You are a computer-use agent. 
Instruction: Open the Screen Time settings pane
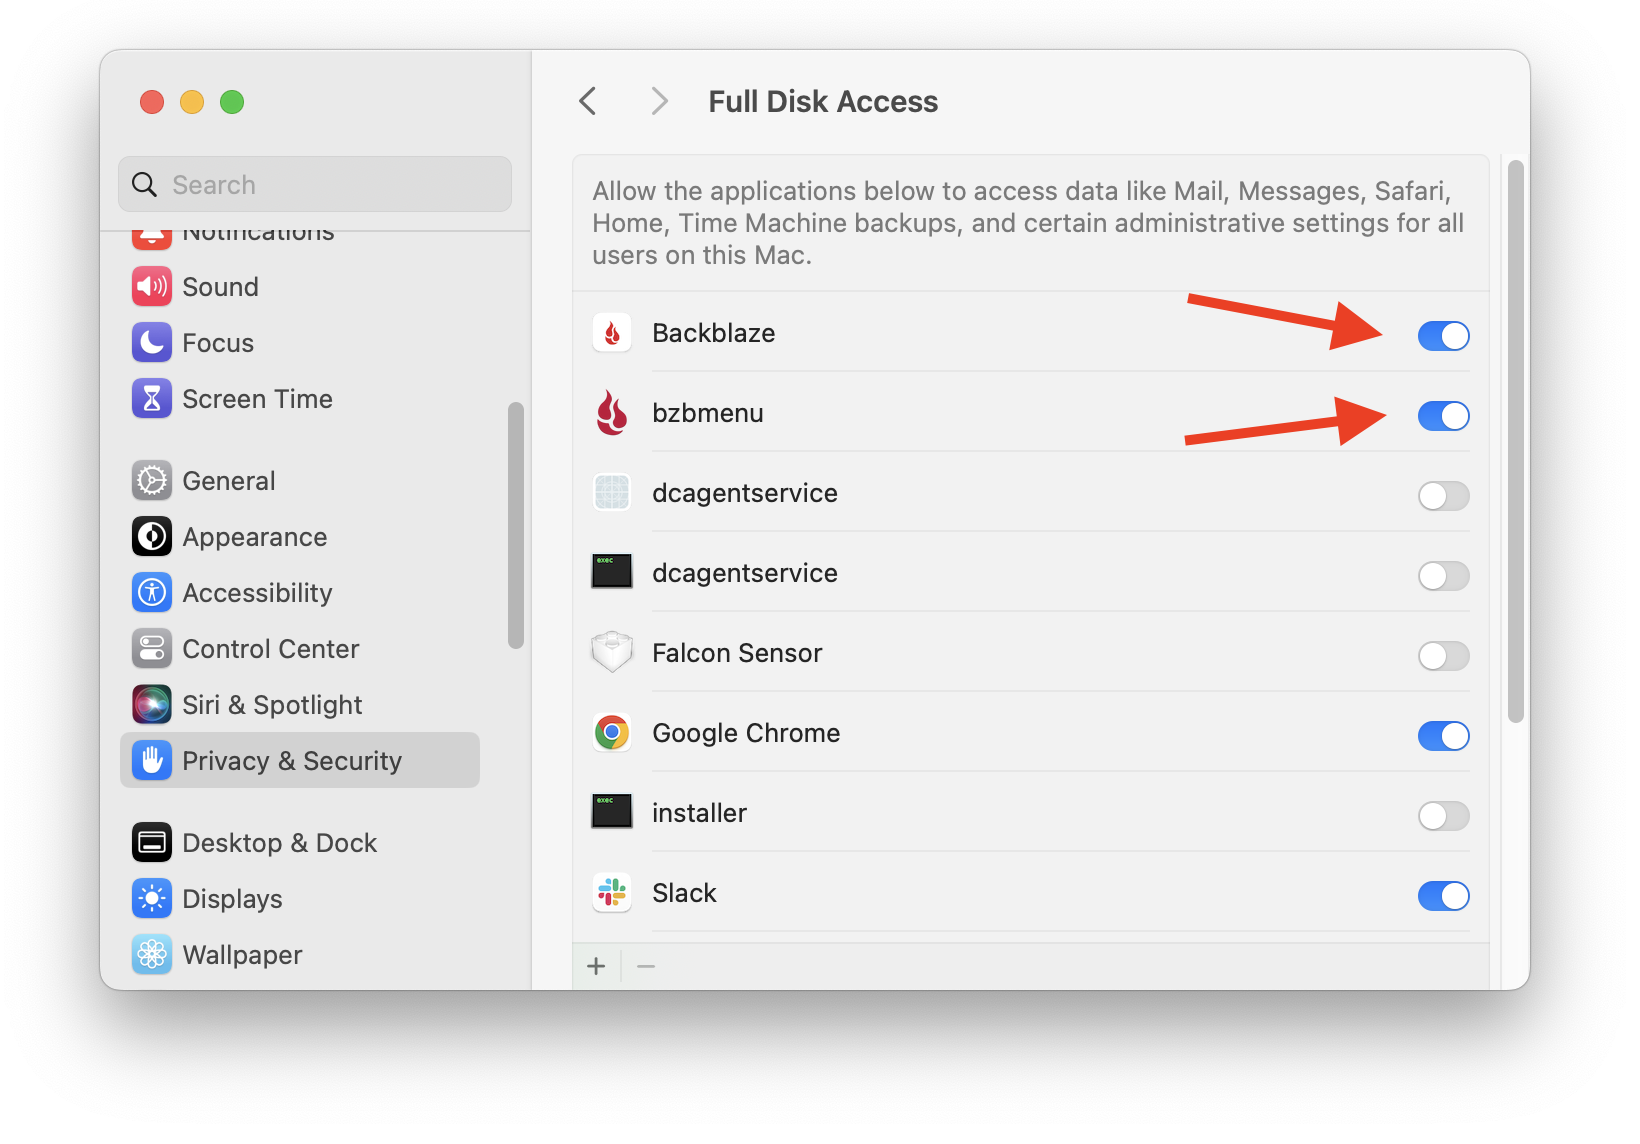pos(300,399)
